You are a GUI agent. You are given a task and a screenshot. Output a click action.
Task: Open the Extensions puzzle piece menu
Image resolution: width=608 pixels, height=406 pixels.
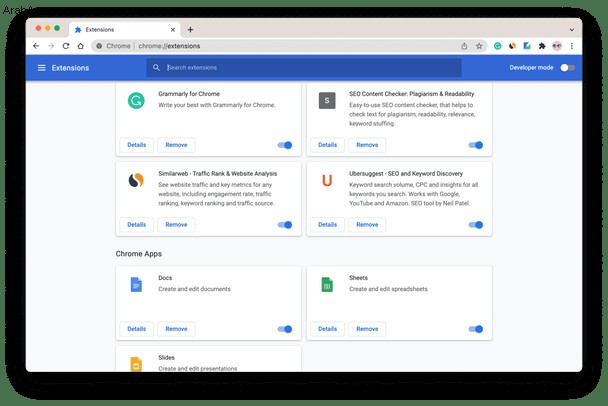[x=542, y=46]
